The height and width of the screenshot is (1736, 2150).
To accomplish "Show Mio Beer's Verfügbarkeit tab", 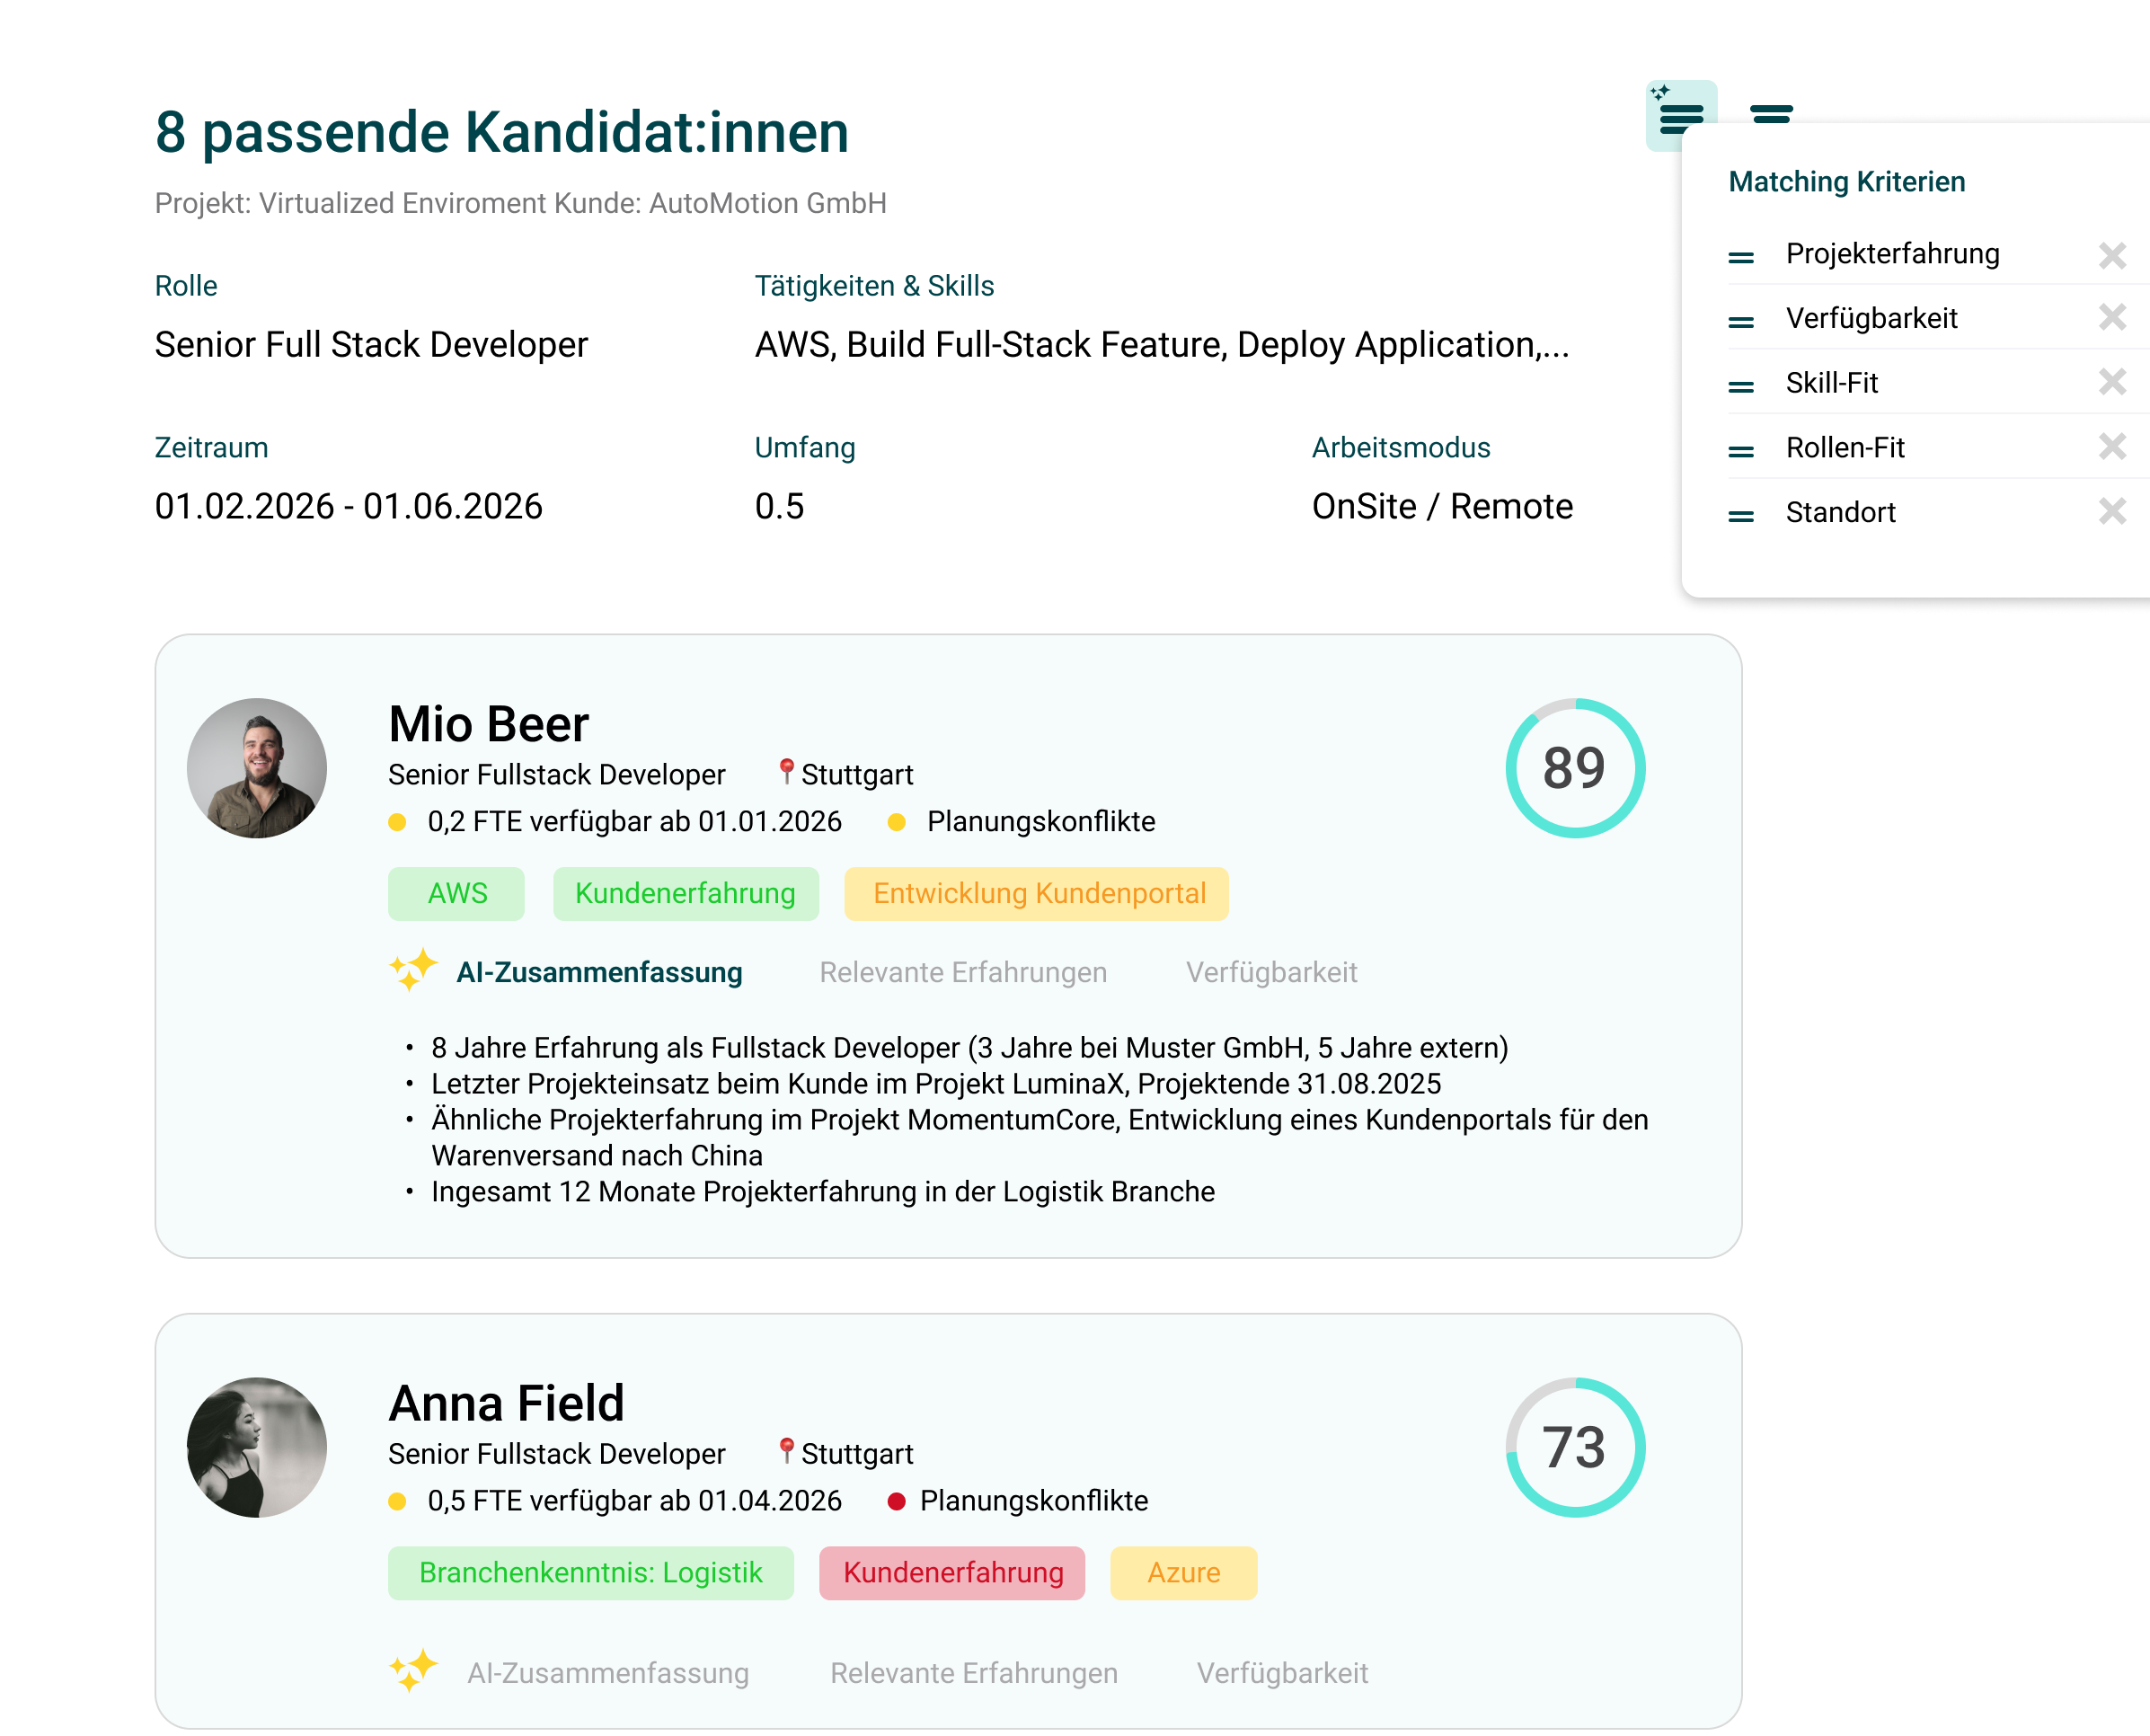I will 1271,972.
